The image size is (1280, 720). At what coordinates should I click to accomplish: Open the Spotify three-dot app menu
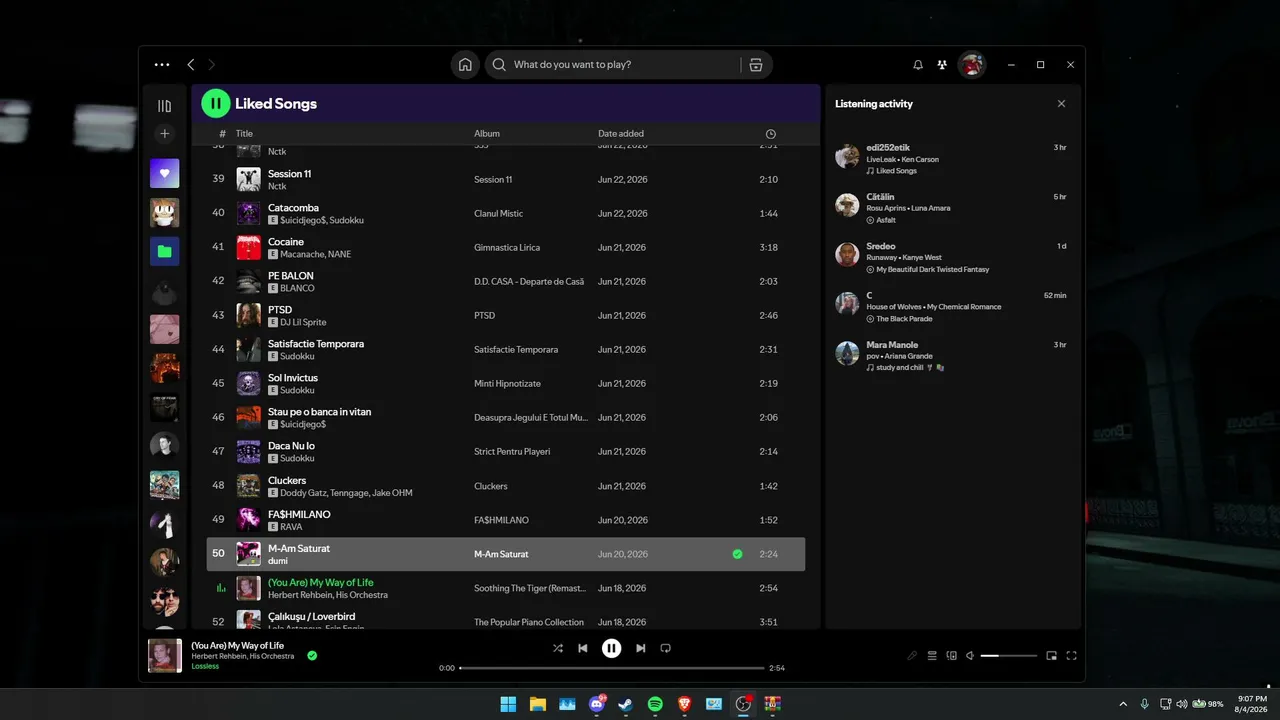pyautogui.click(x=162, y=64)
